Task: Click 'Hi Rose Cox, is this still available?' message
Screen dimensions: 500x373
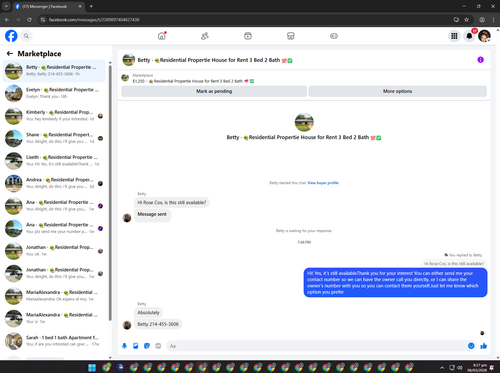Action: tap(172, 203)
